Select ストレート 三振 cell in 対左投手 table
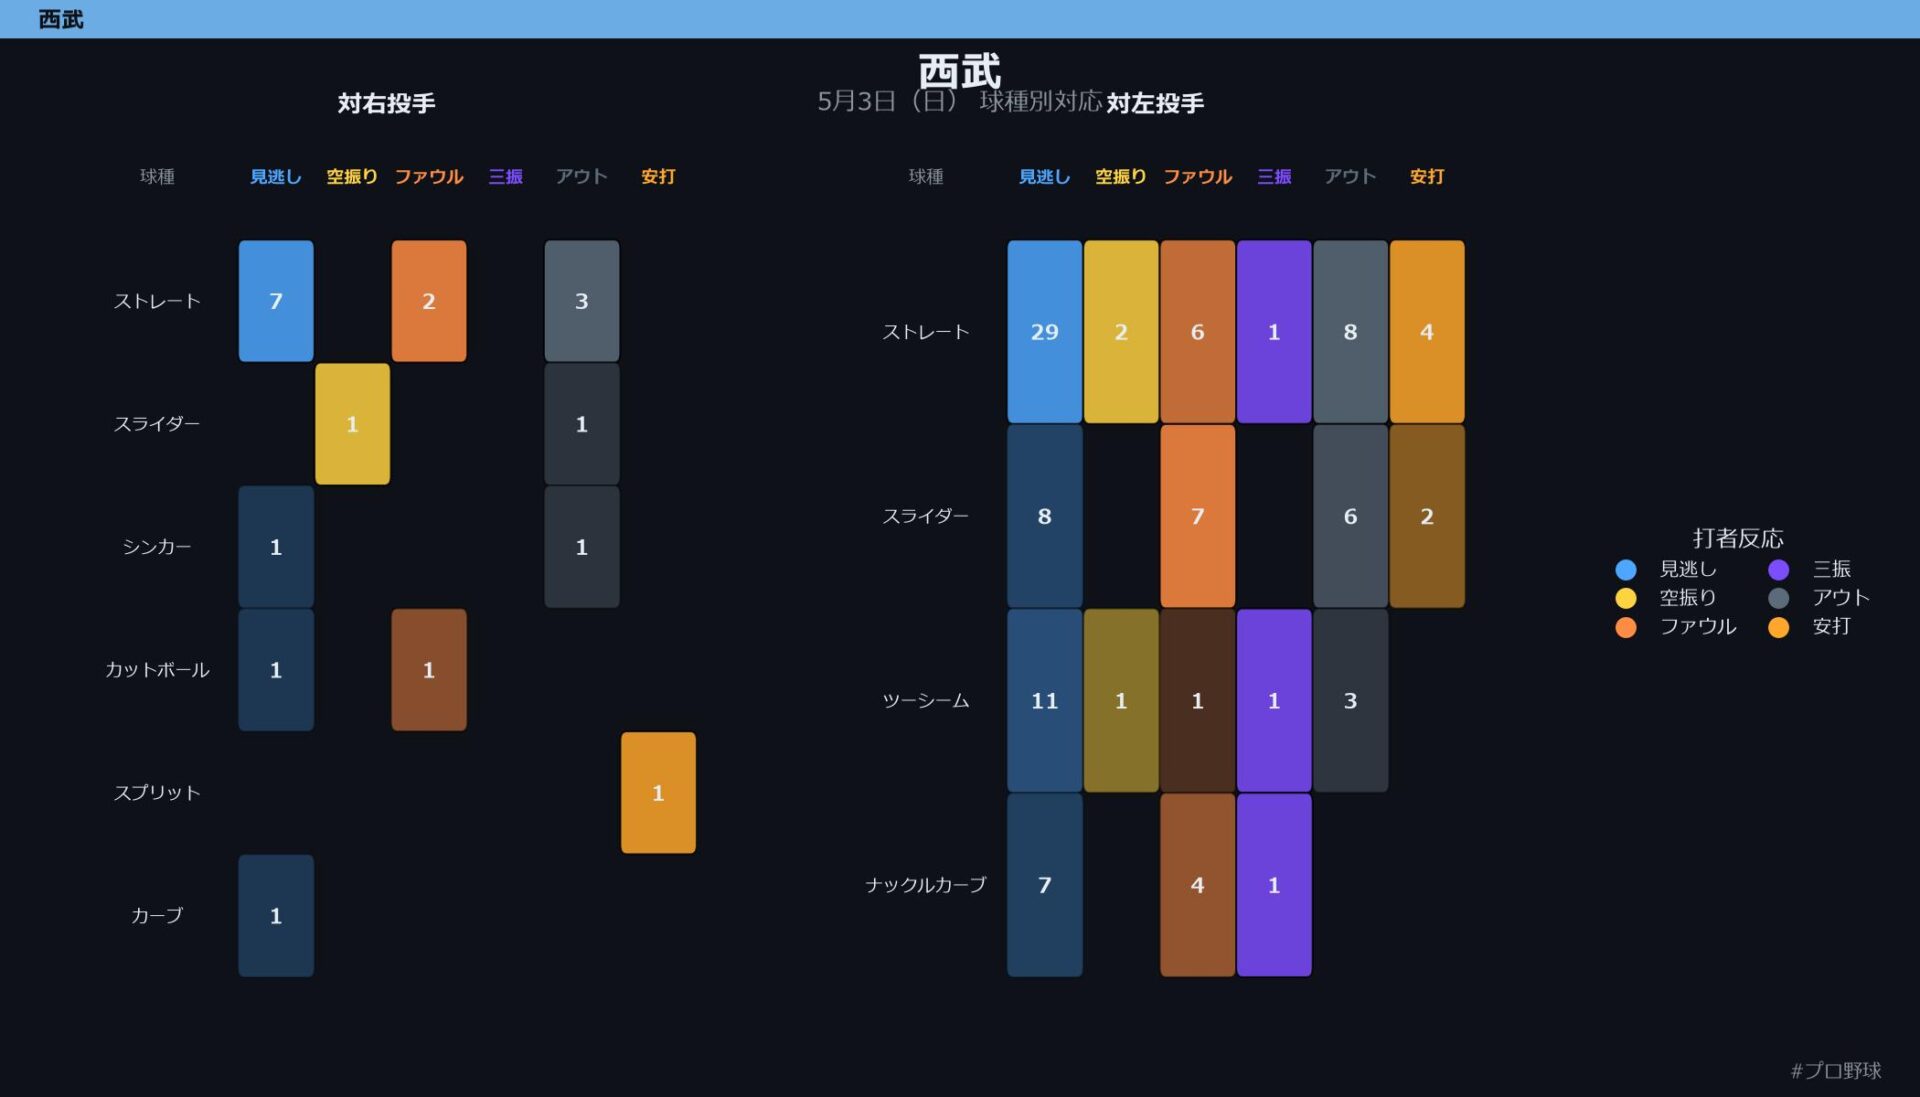This screenshot has width=1920, height=1097. 1274,332
